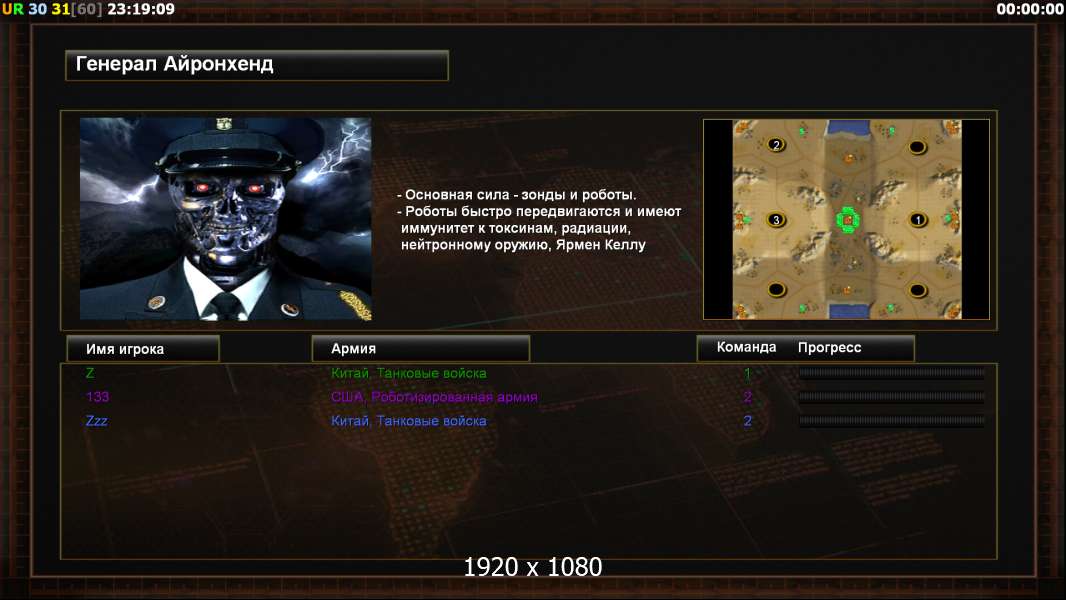The image size is (1066, 600).
Task: Click the США Роботизированная армия entry
Action: coord(434,397)
